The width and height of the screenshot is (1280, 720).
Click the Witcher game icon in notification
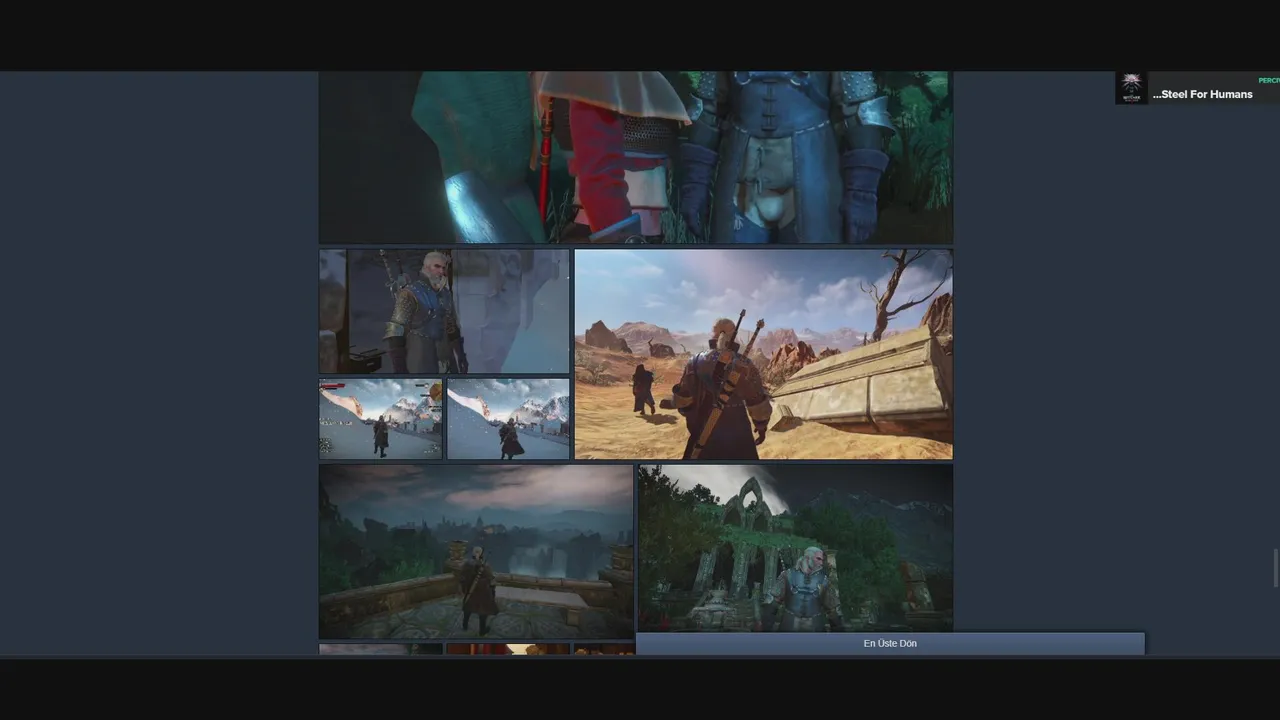(1131, 88)
